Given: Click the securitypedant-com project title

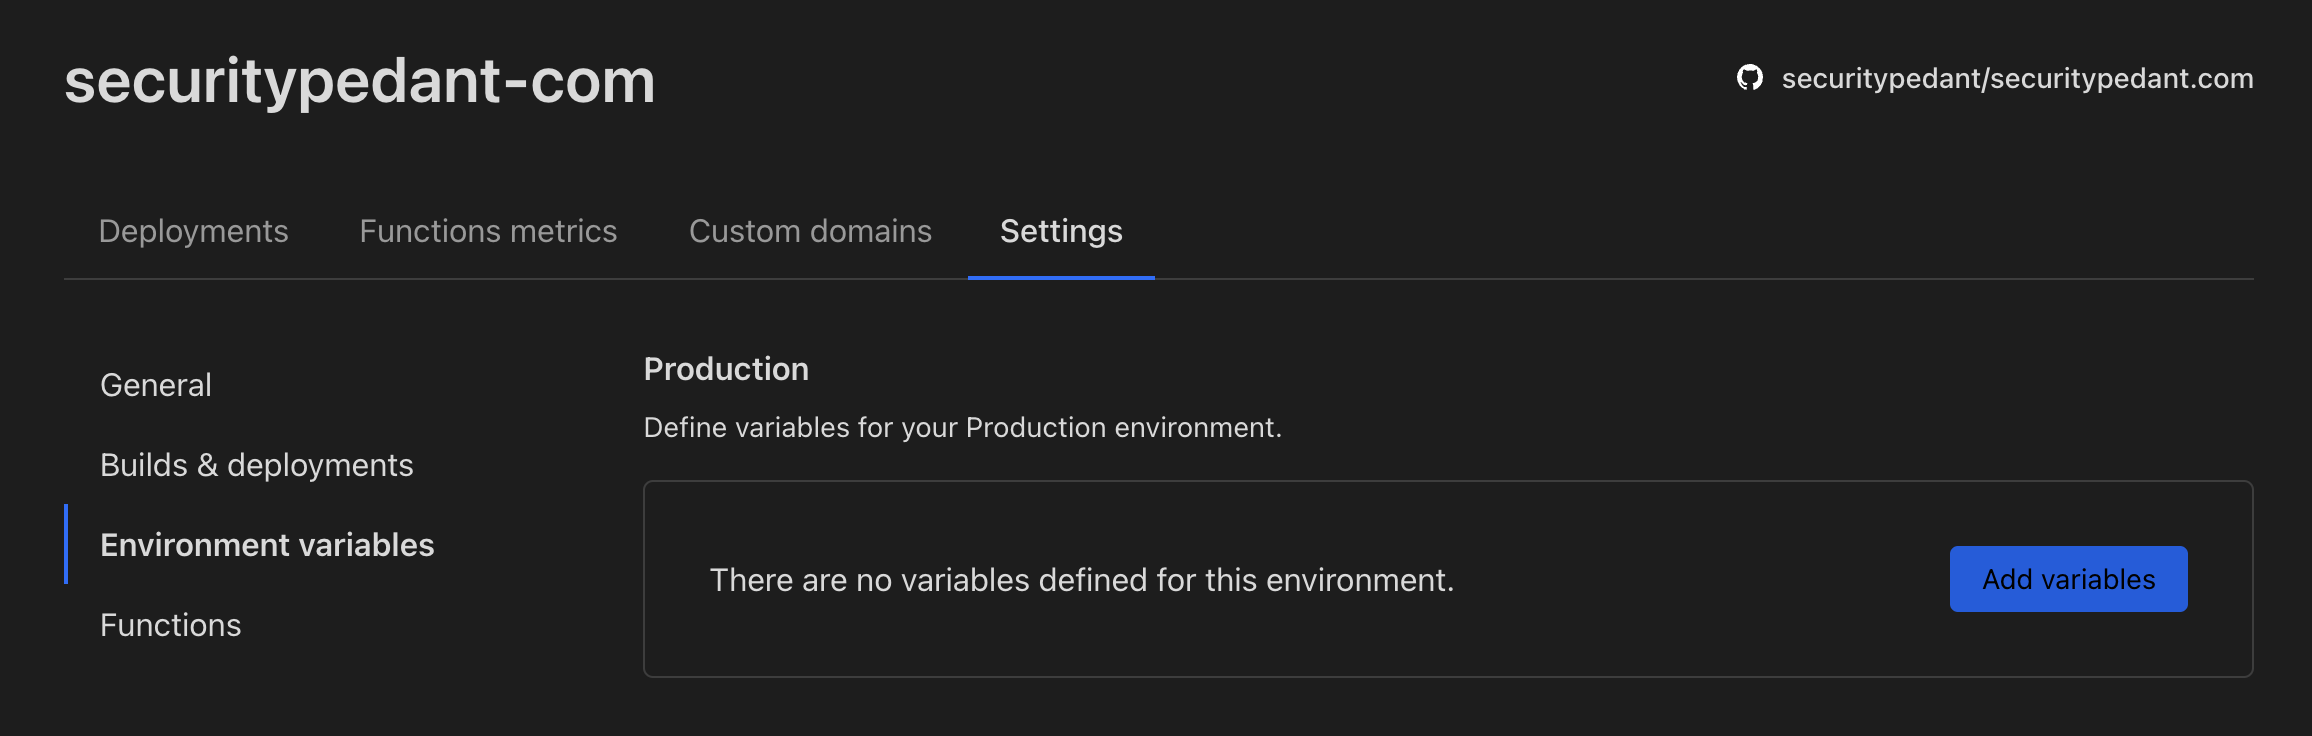Looking at the screenshot, I should coord(360,81).
